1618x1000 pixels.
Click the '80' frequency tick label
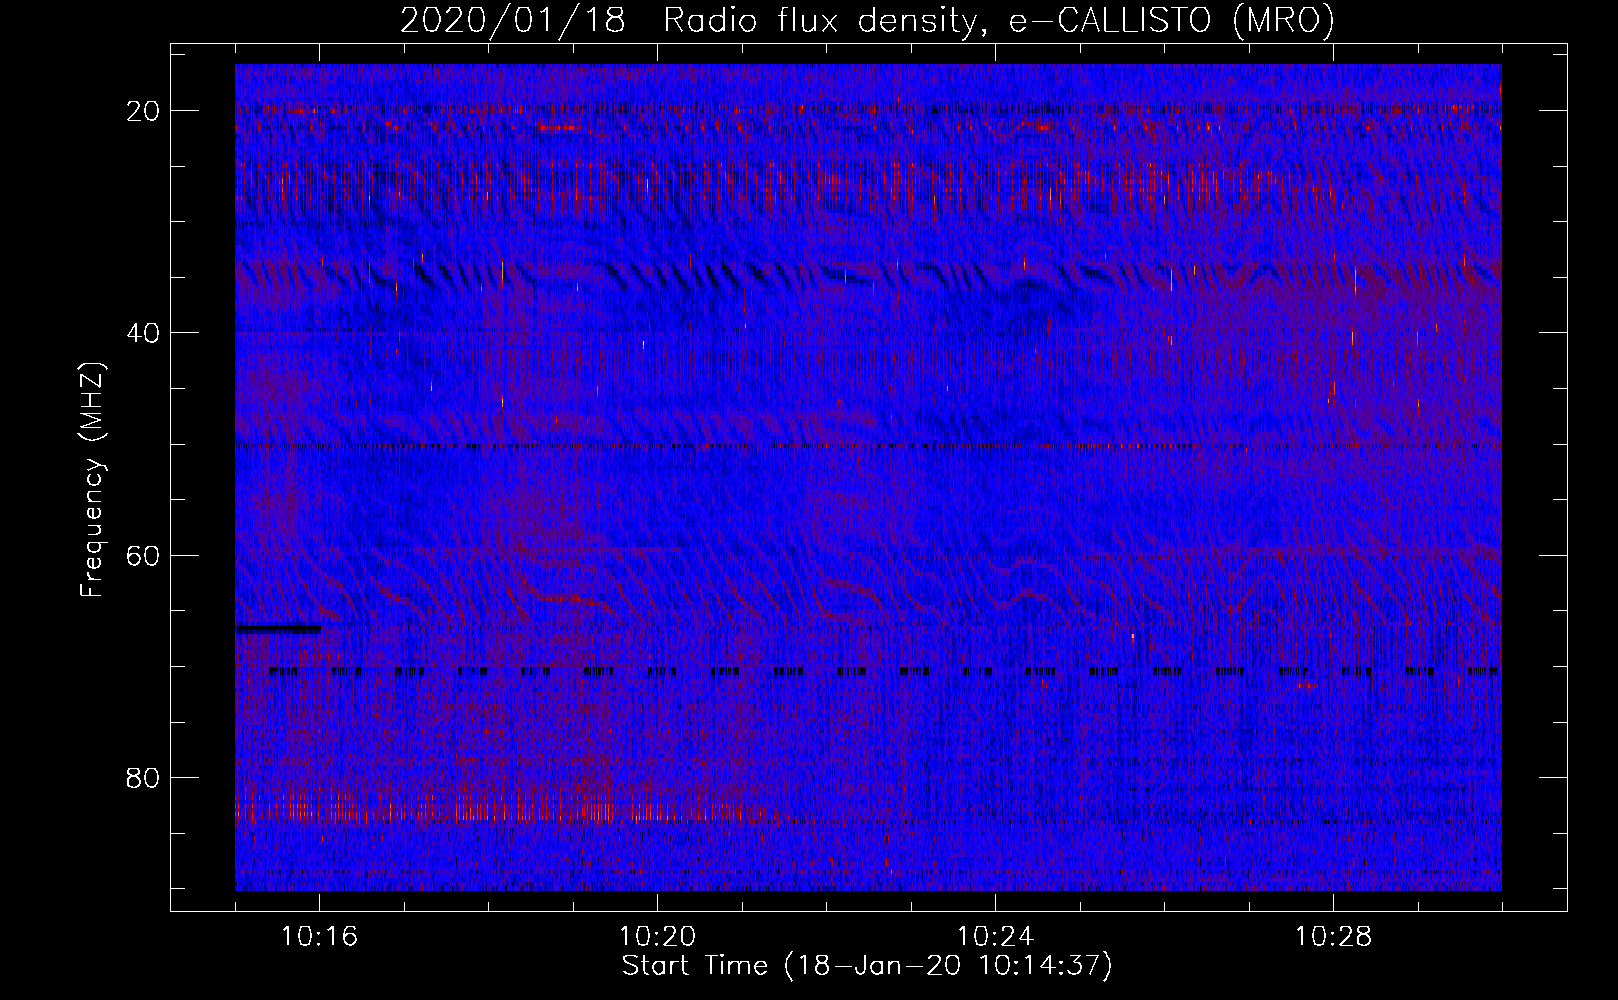click(144, 777)
